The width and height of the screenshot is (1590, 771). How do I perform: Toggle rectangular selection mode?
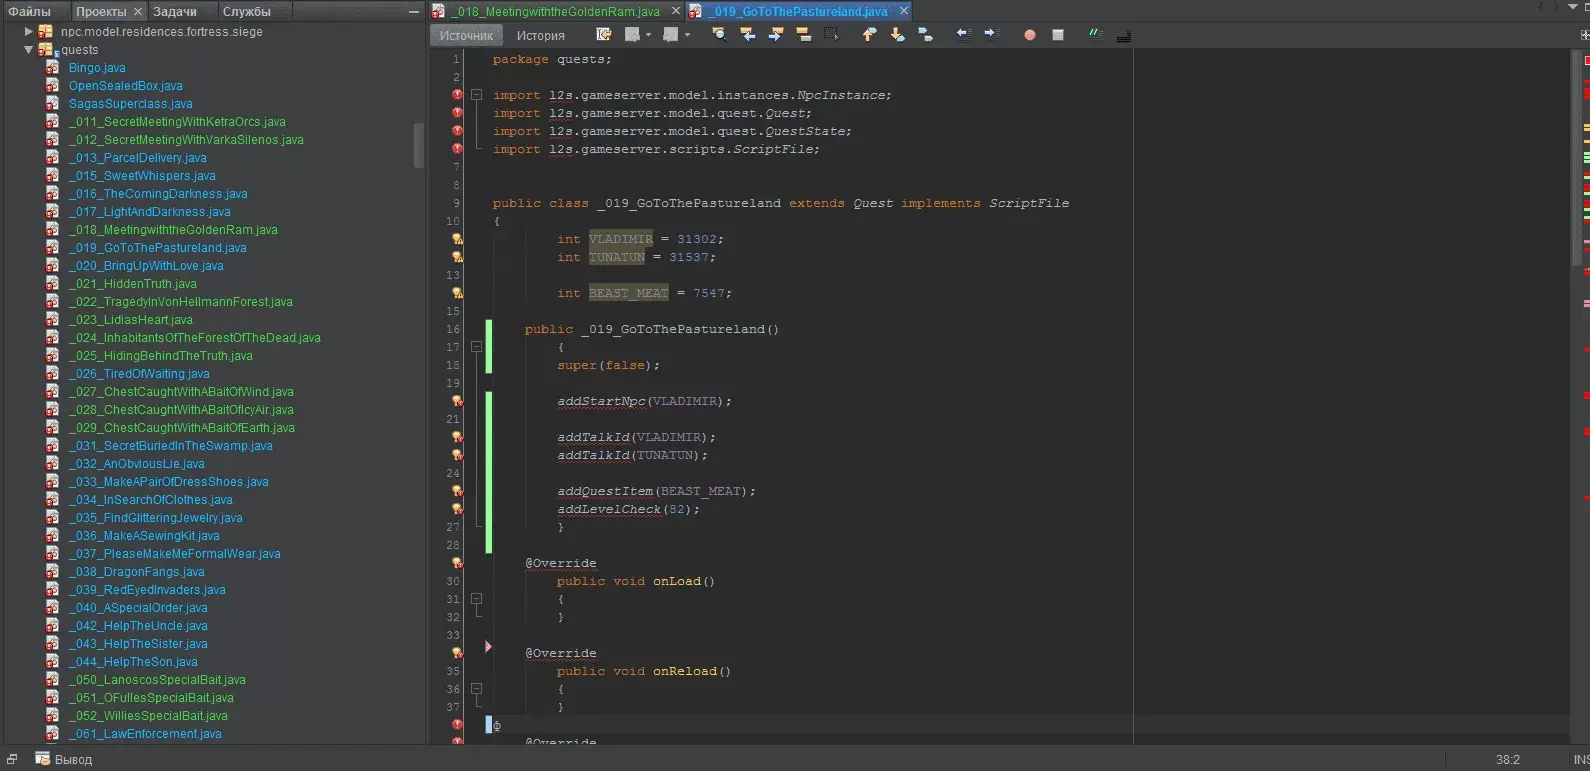[831, 35]
